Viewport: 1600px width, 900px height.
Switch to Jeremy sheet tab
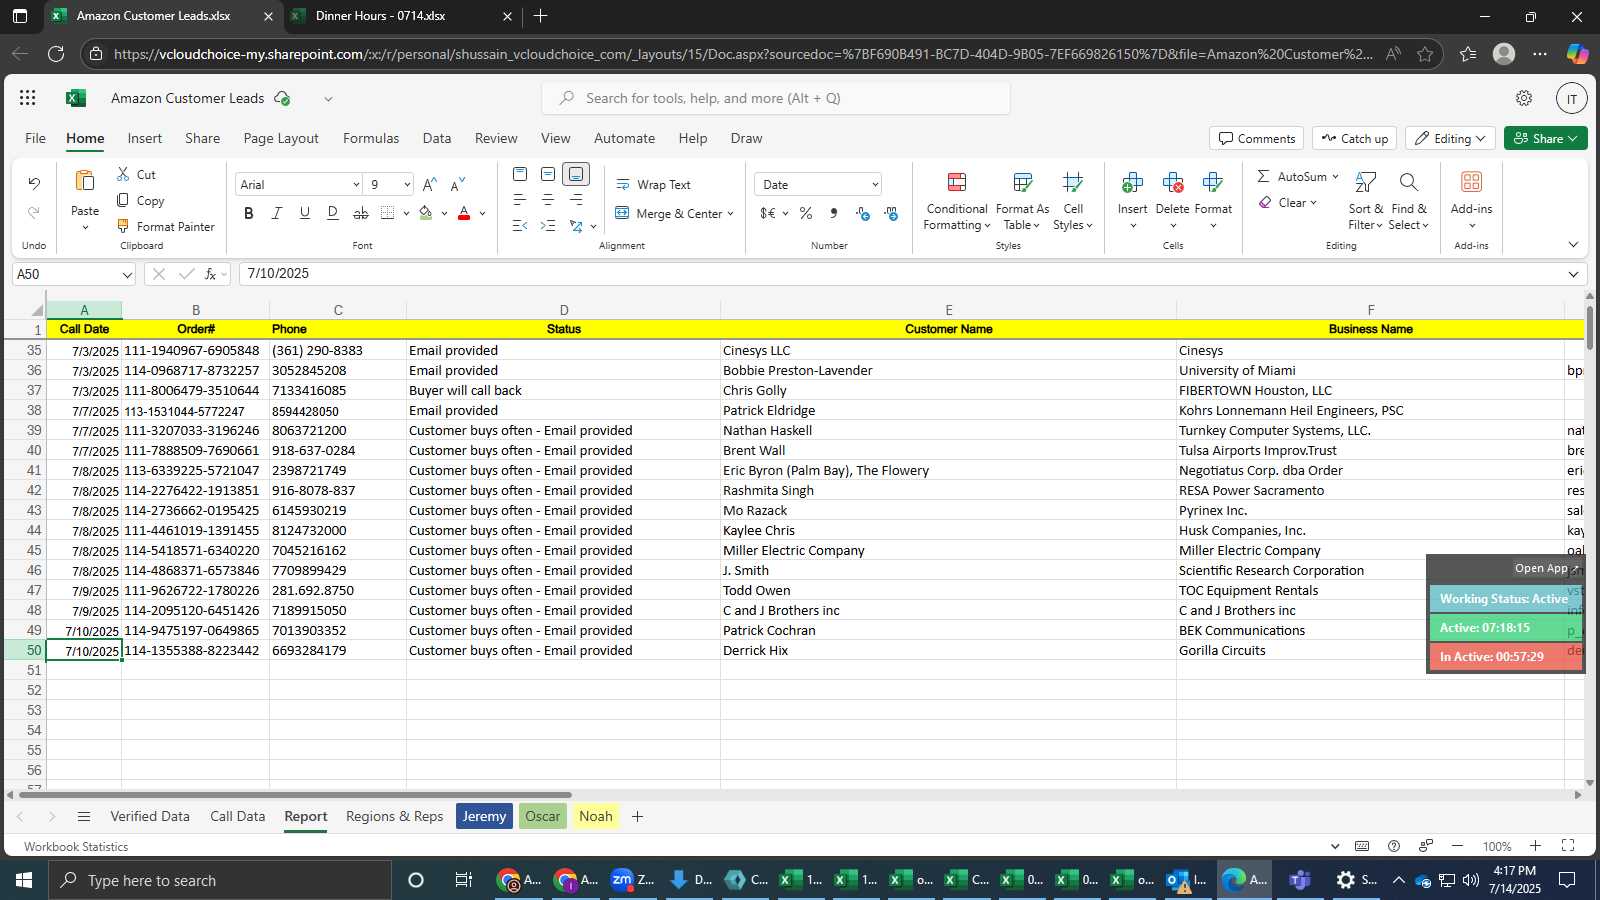pos(484,817)
